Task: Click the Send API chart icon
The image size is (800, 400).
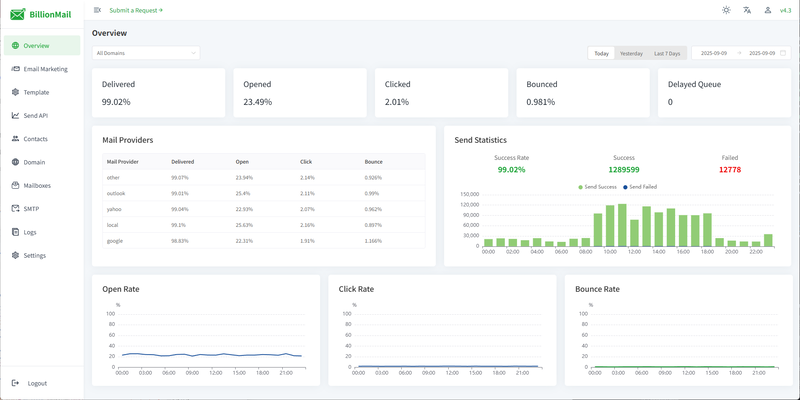Action: (x=15, y=115)
